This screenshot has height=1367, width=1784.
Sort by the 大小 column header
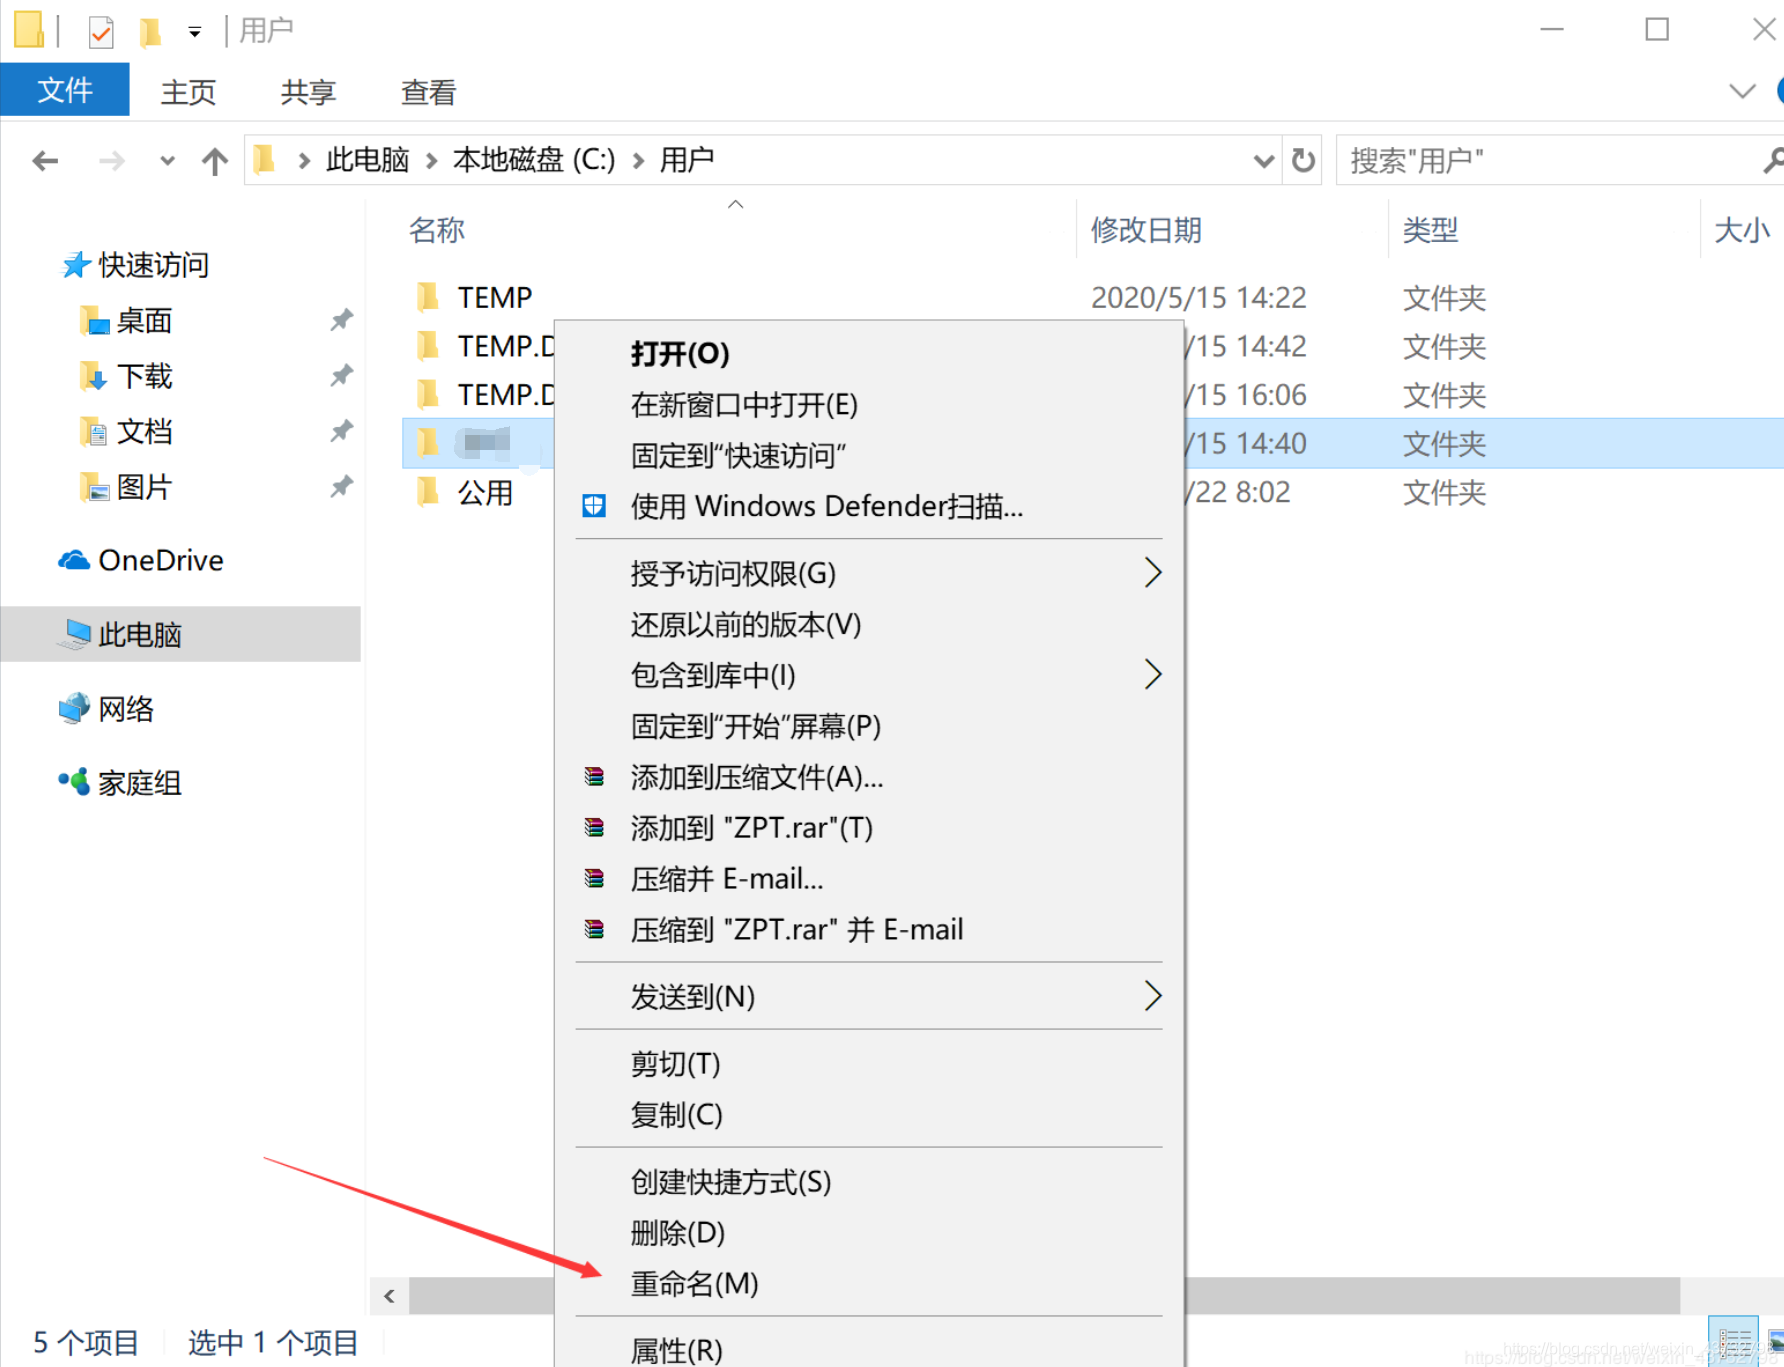[x=1742, y=230]
